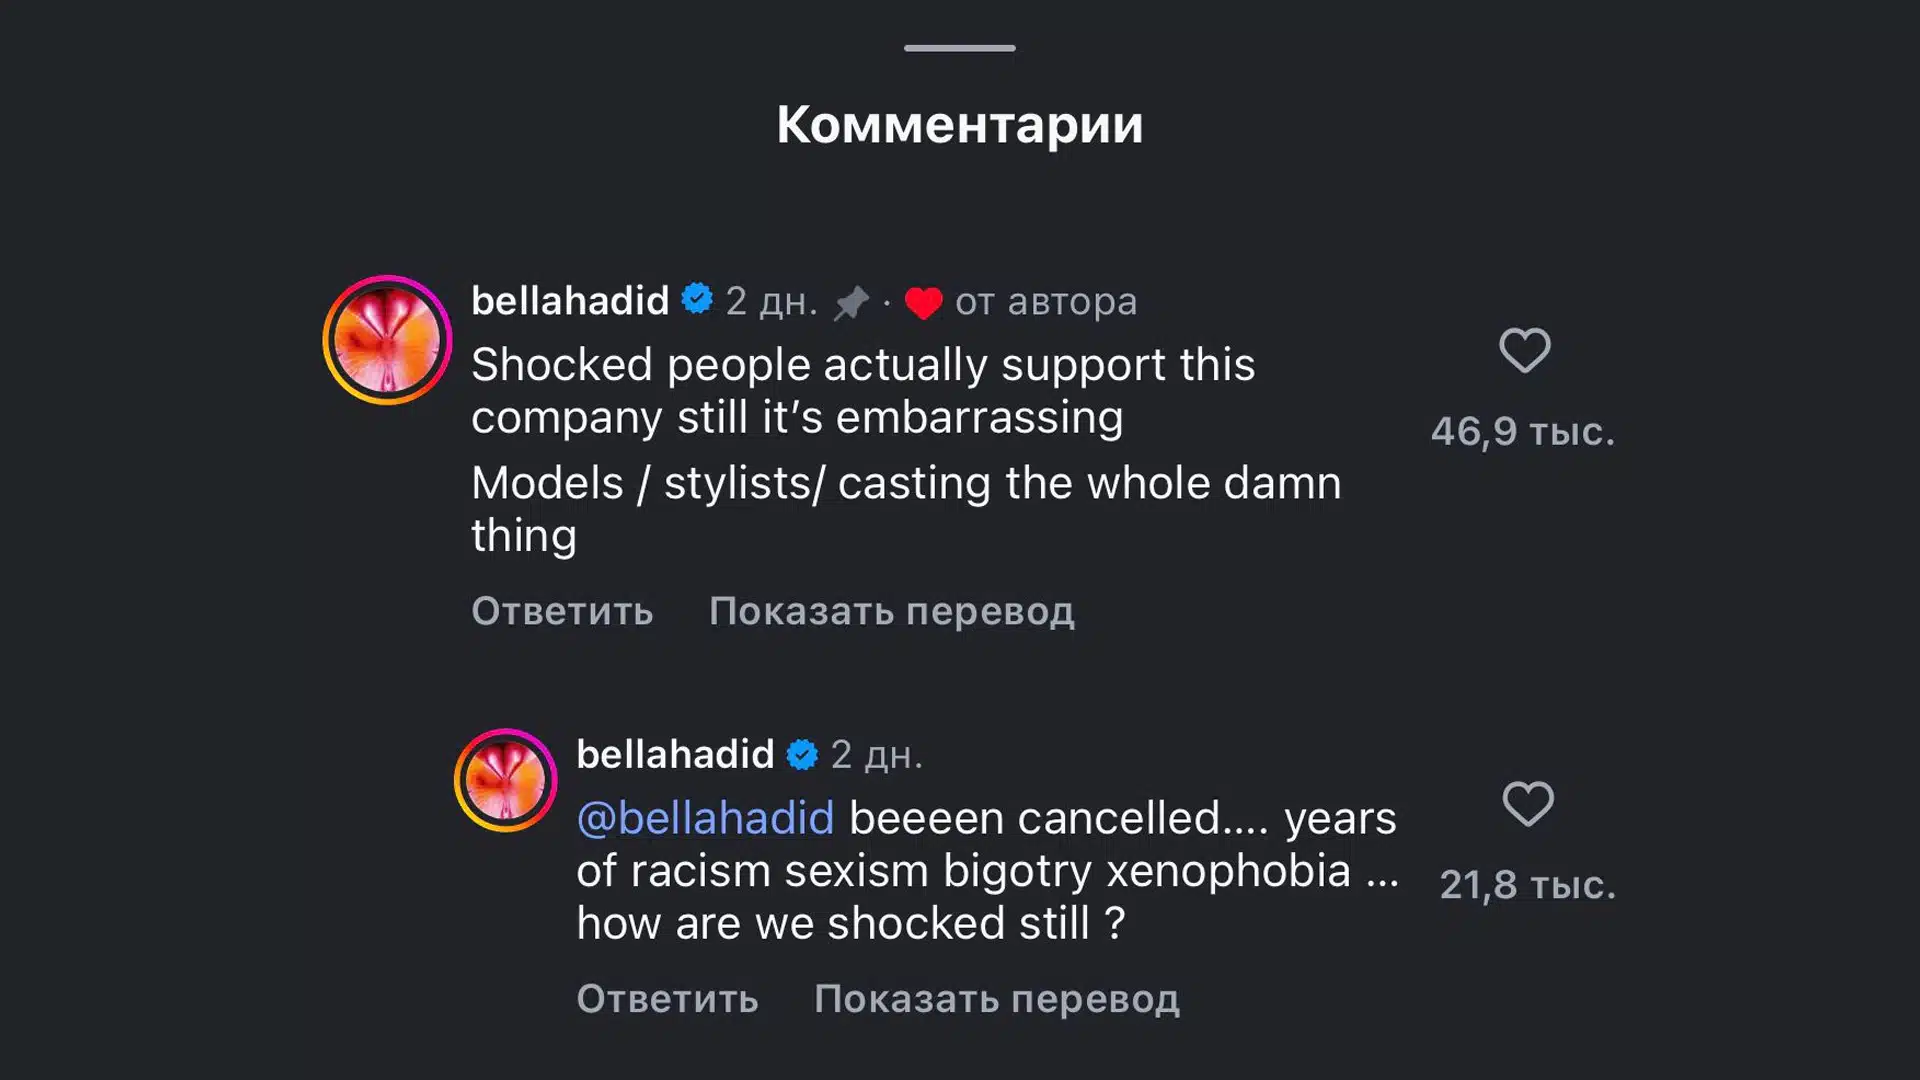Image resolution: width=1920 pixels, height=1080 pixels.
Task: Click the pinned comment pin icon
Action: (x=852, y=302)
